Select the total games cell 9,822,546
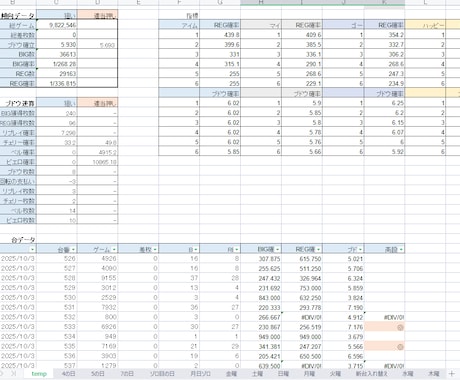The height and width of the screenshot is (380, 460). tap(57, 25)
